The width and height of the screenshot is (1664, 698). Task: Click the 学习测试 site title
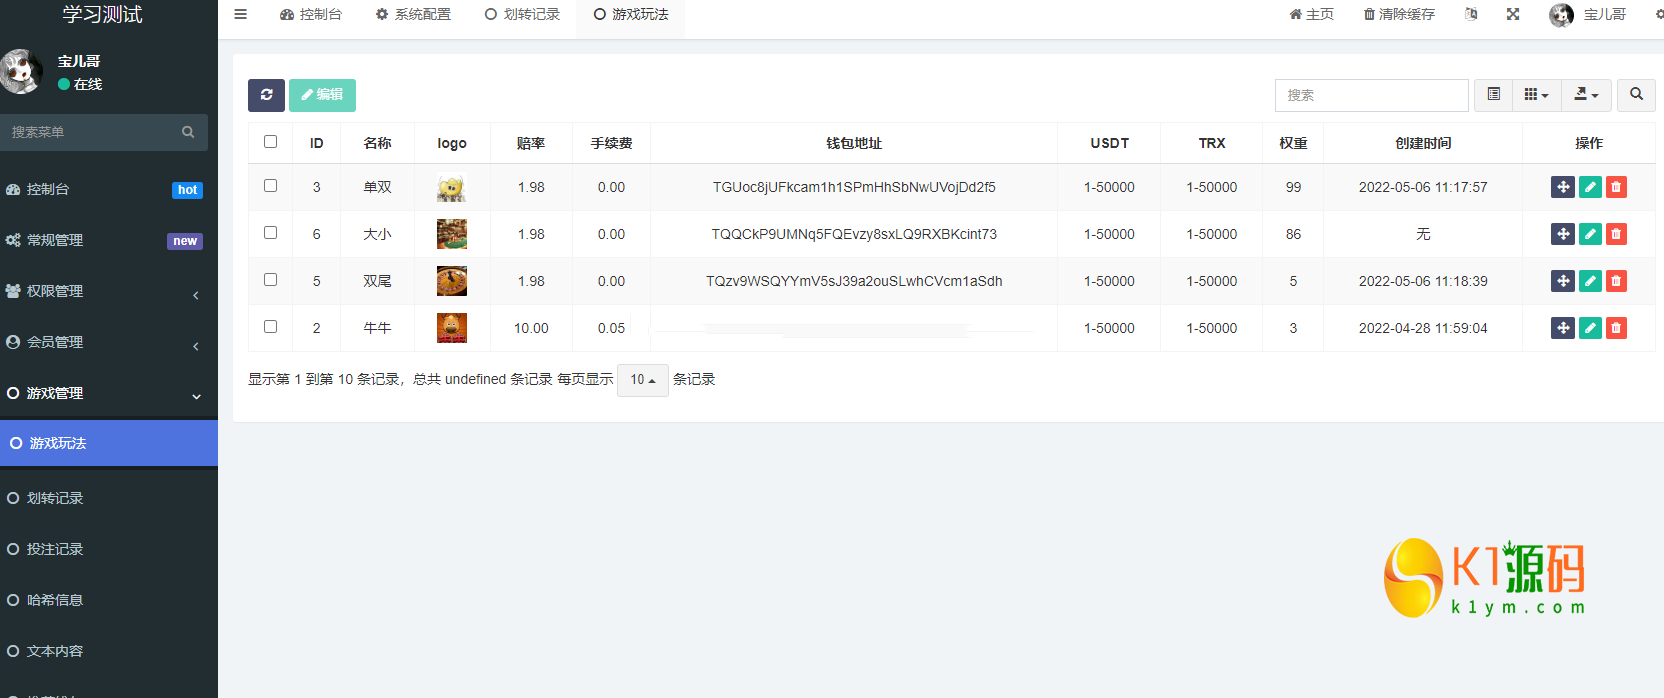[x=102, y=14]
